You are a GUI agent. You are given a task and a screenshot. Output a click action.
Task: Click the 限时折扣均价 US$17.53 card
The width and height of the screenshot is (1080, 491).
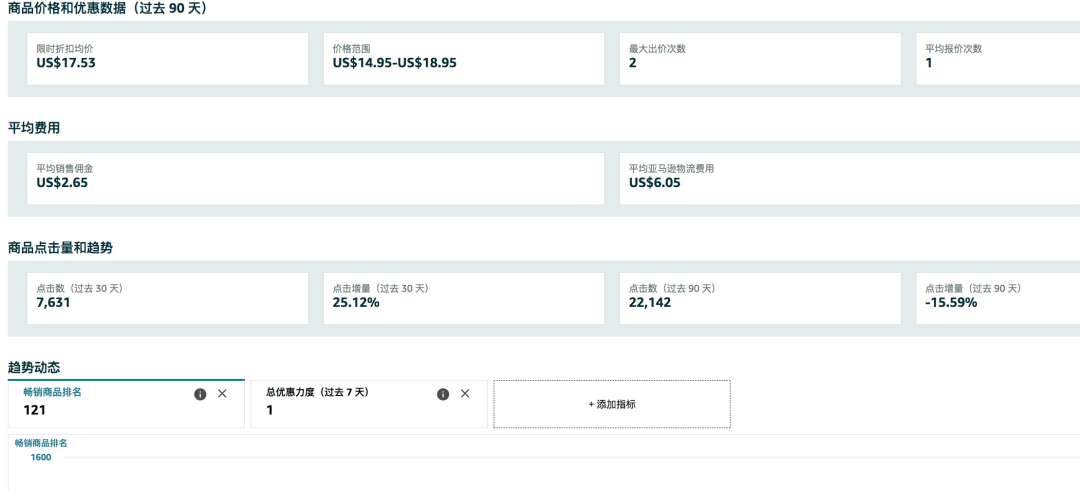click(x=167, y=59)
